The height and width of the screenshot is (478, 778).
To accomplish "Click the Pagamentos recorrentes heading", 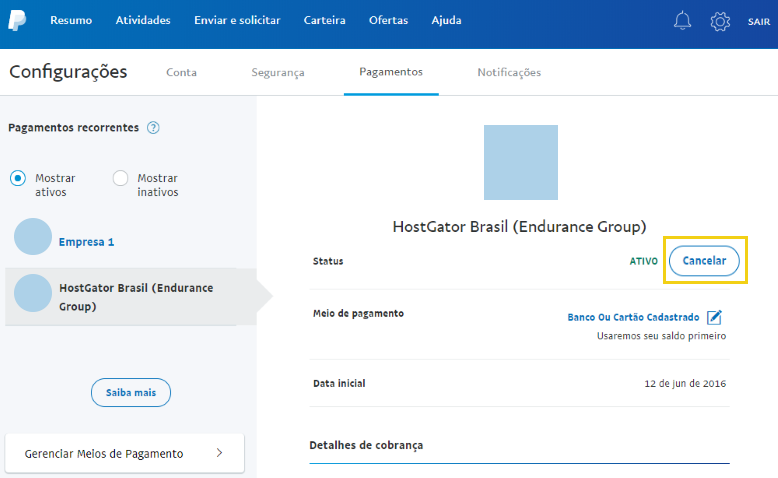I will (x=73, y=128).
